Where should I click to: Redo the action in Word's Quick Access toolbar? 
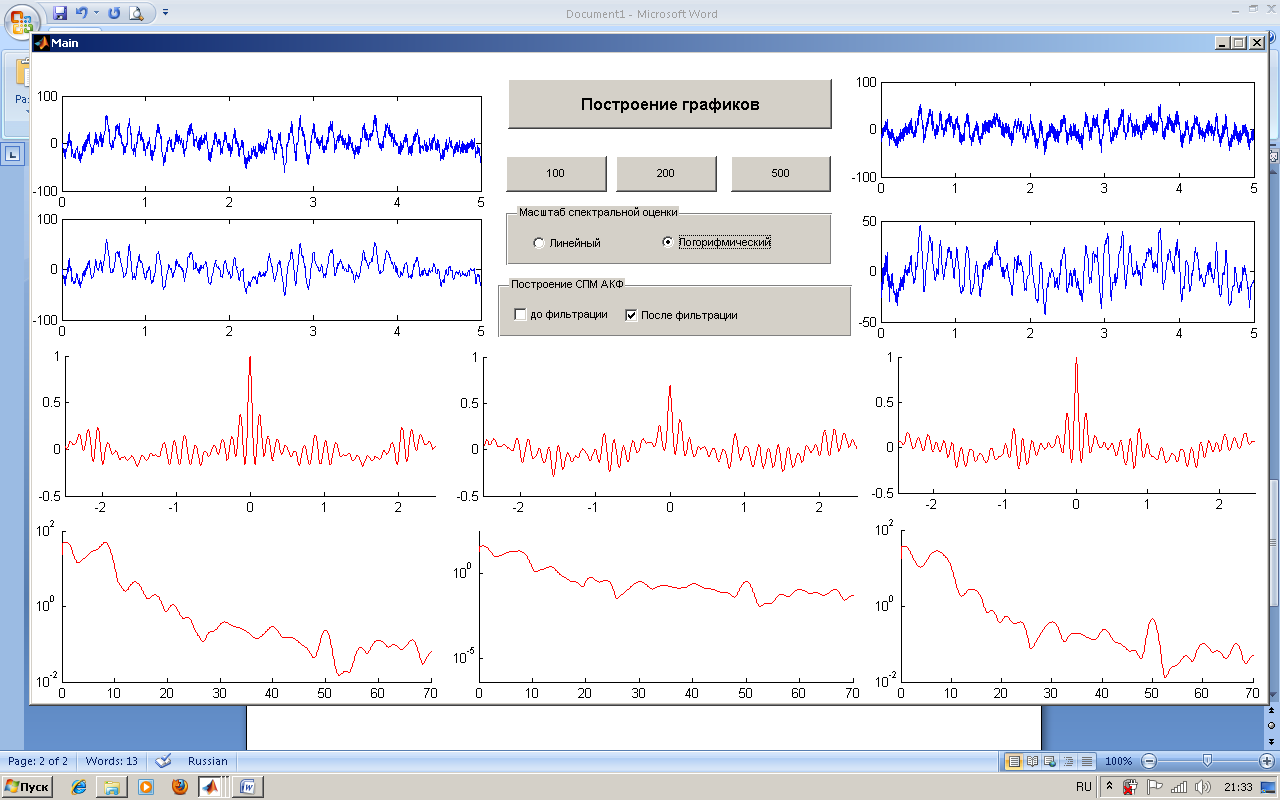[x=114, y=13]
